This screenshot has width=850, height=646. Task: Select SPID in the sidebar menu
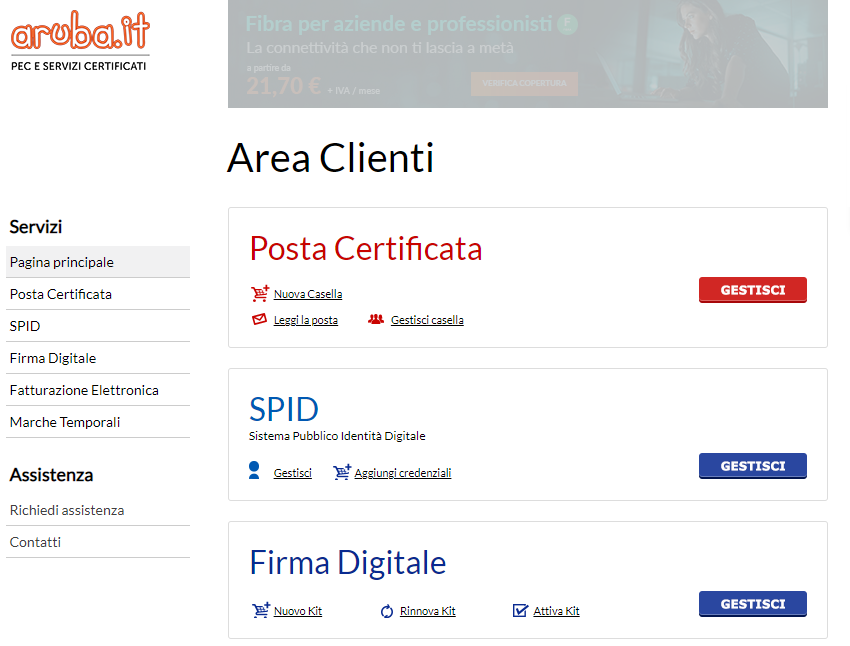98,326
